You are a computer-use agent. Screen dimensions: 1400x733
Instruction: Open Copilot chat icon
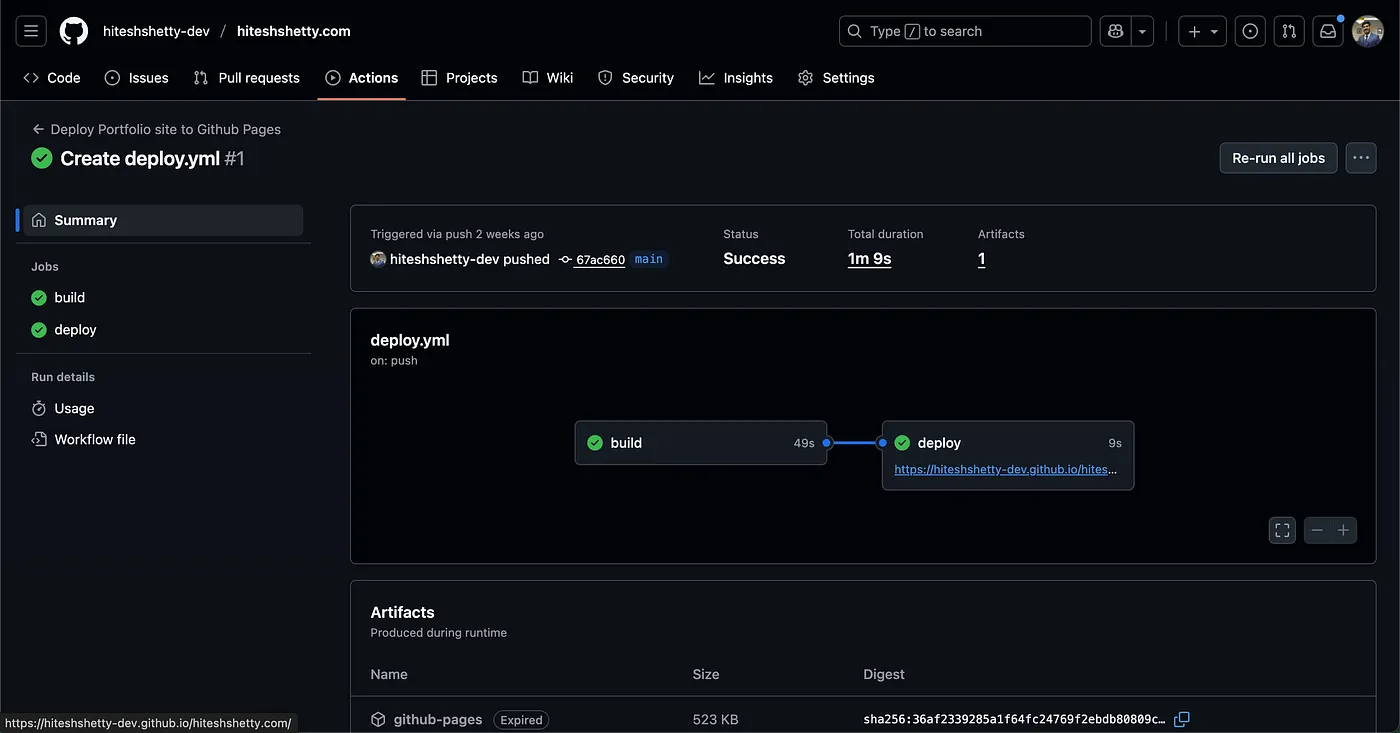click(x=1115, y=31)
